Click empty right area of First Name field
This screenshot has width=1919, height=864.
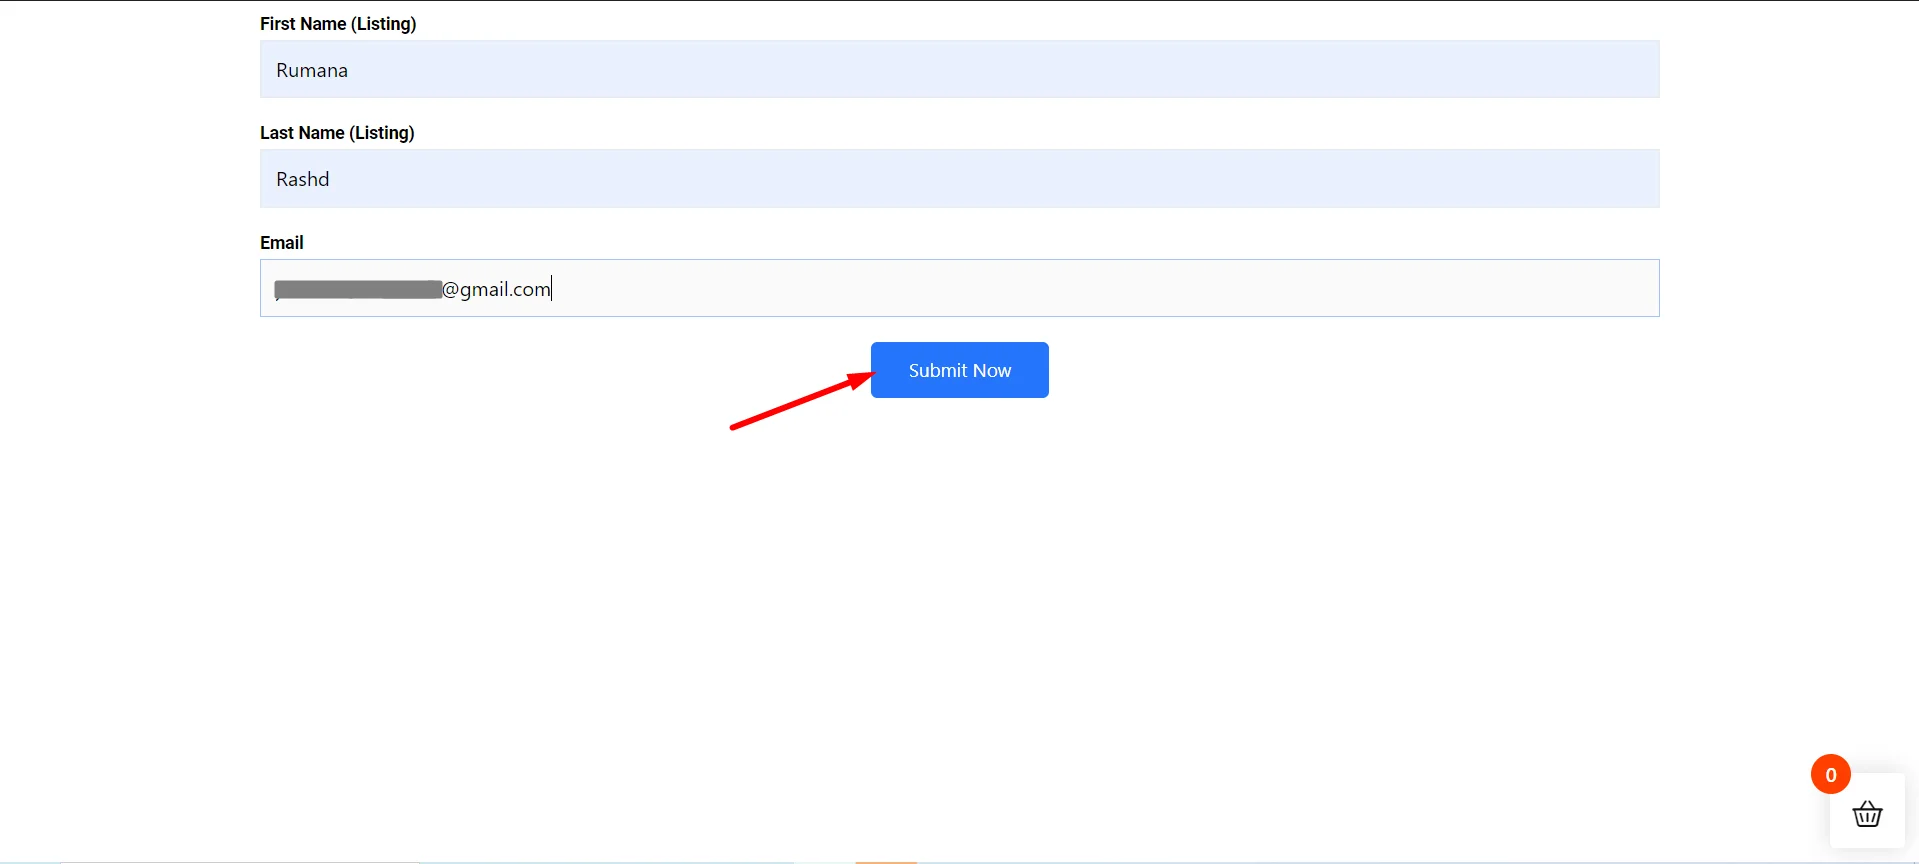(x=1200, y=69)
